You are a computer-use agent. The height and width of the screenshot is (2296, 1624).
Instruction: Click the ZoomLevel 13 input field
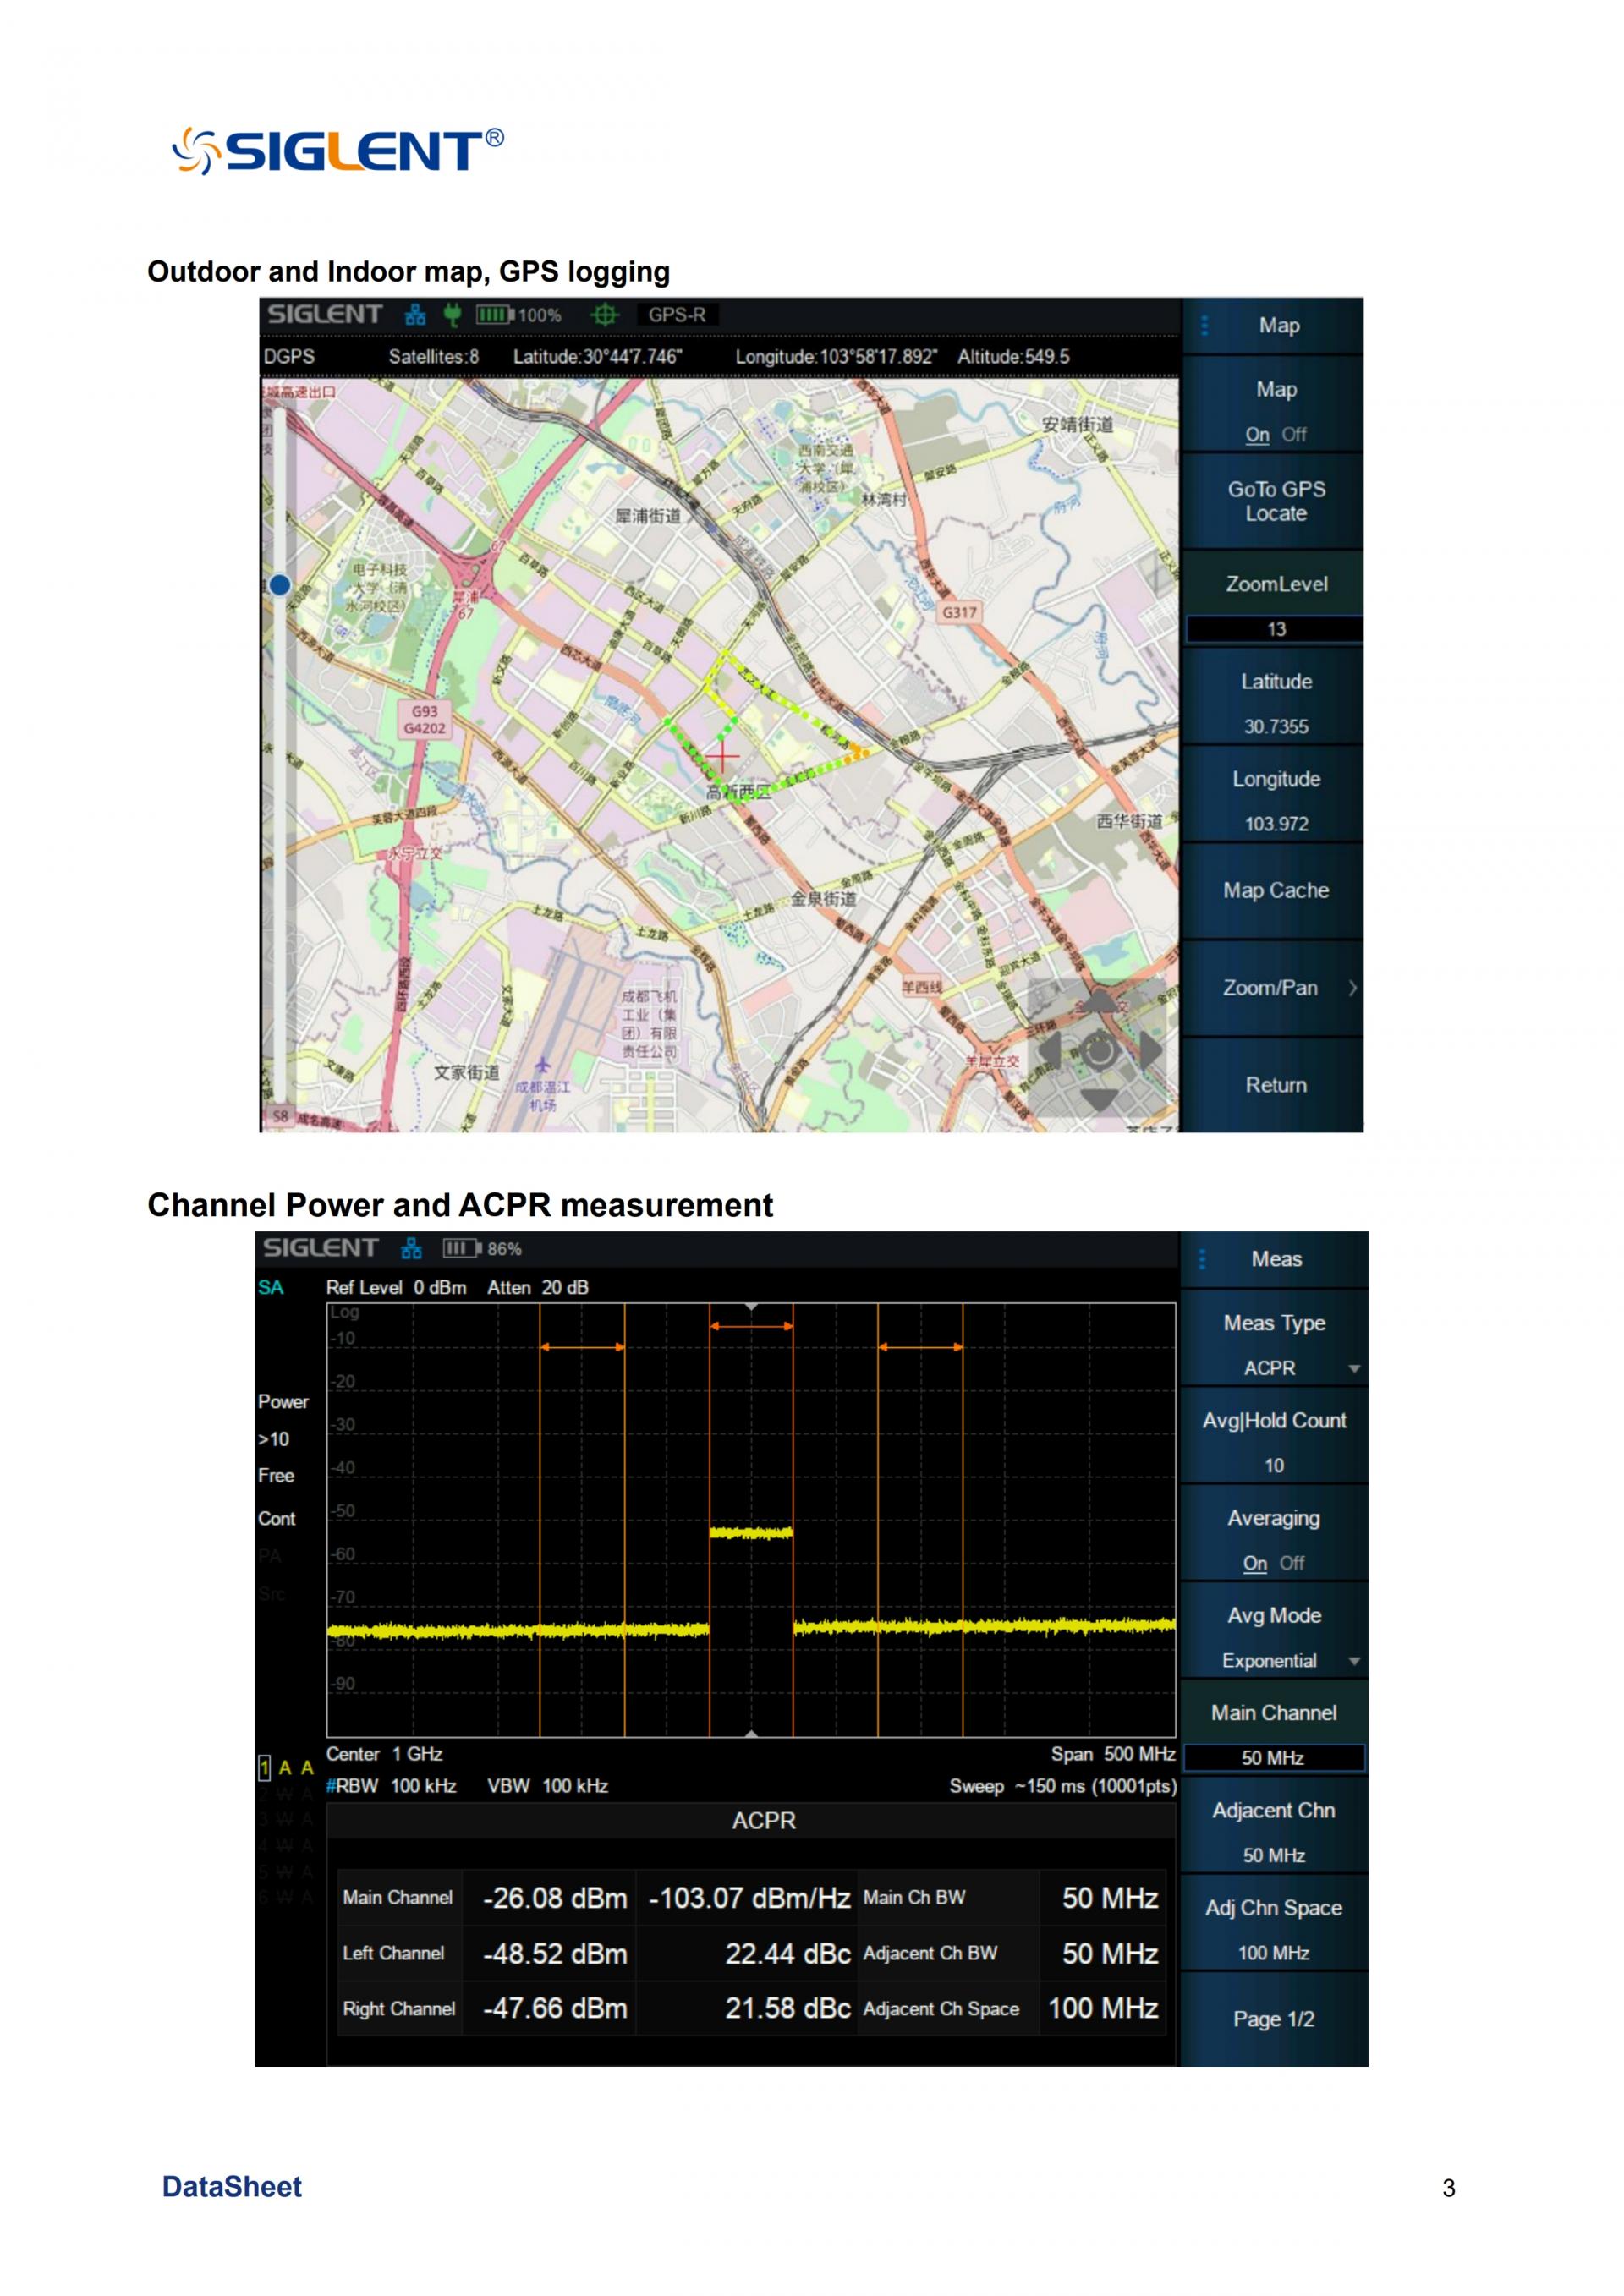[x=1275, y=629]
